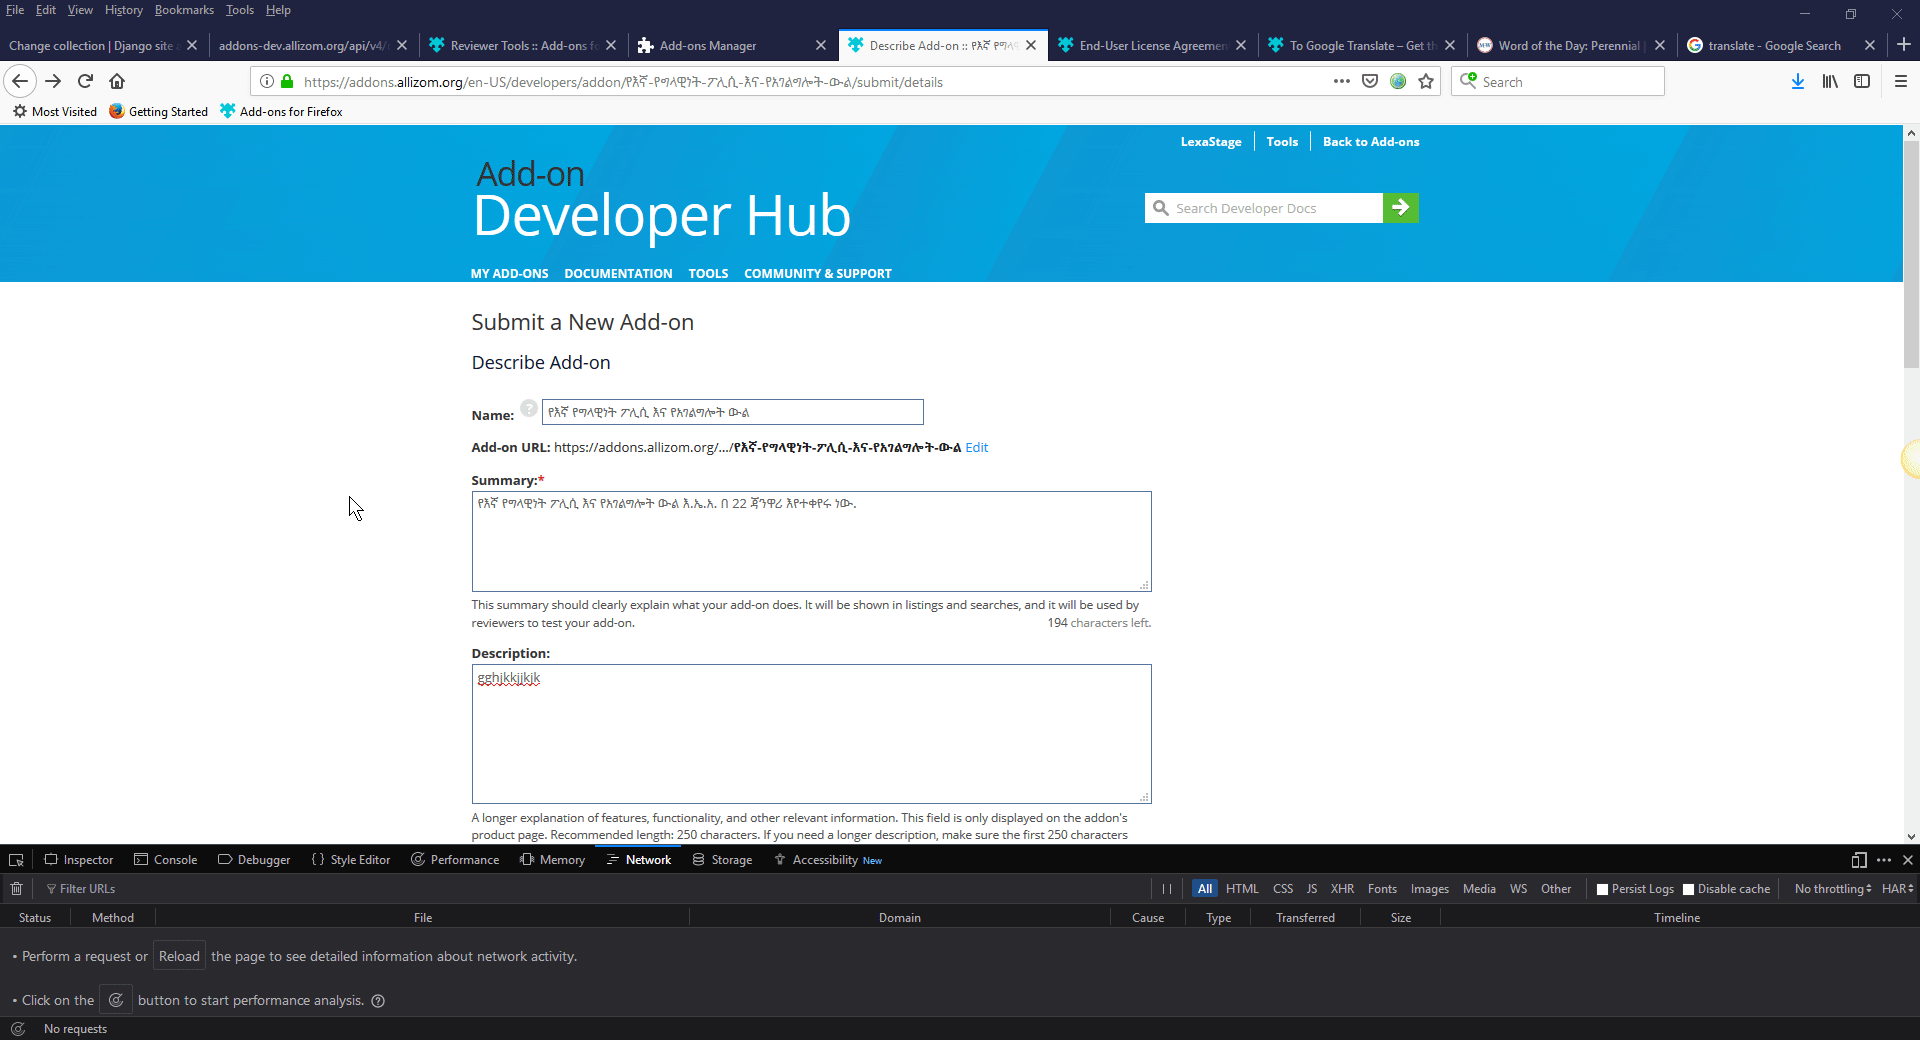Screen dimensions: 1920x1040
Task: Open Back to Add-ons link
Action: point(1371,142)
